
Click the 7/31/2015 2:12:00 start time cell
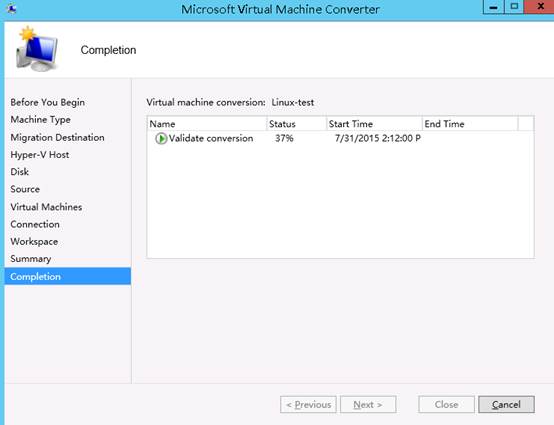coord(378,138)
